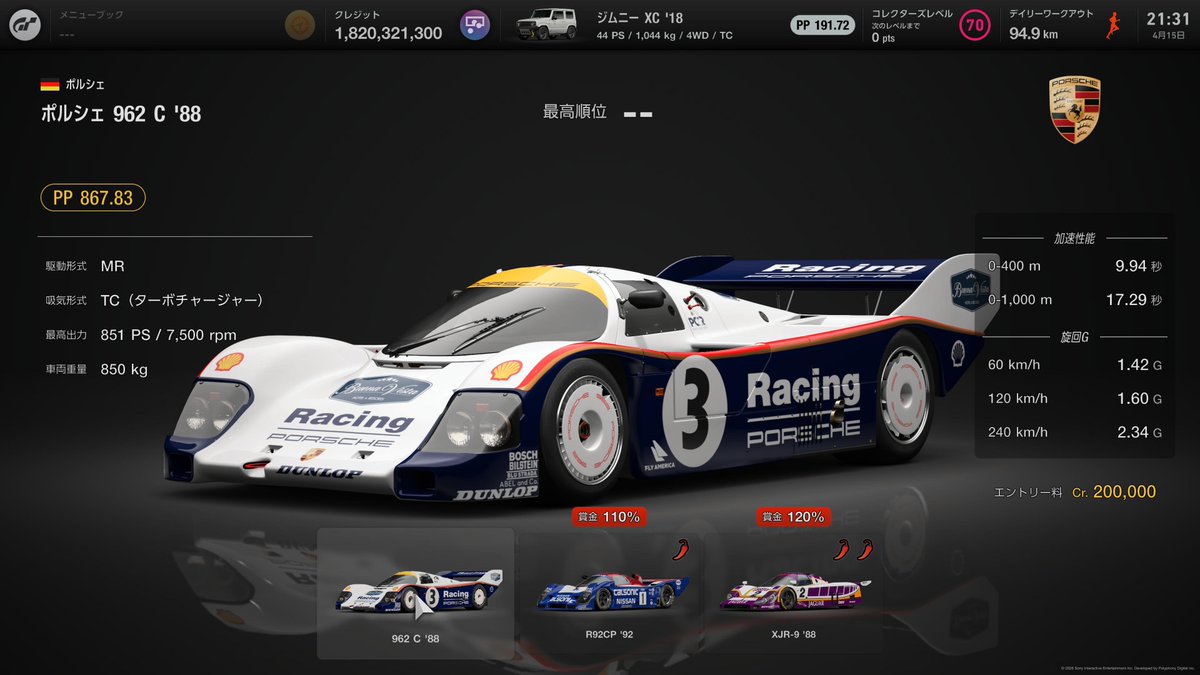Click the 240 km/h 2.34 G stat

click(1074, 431)
